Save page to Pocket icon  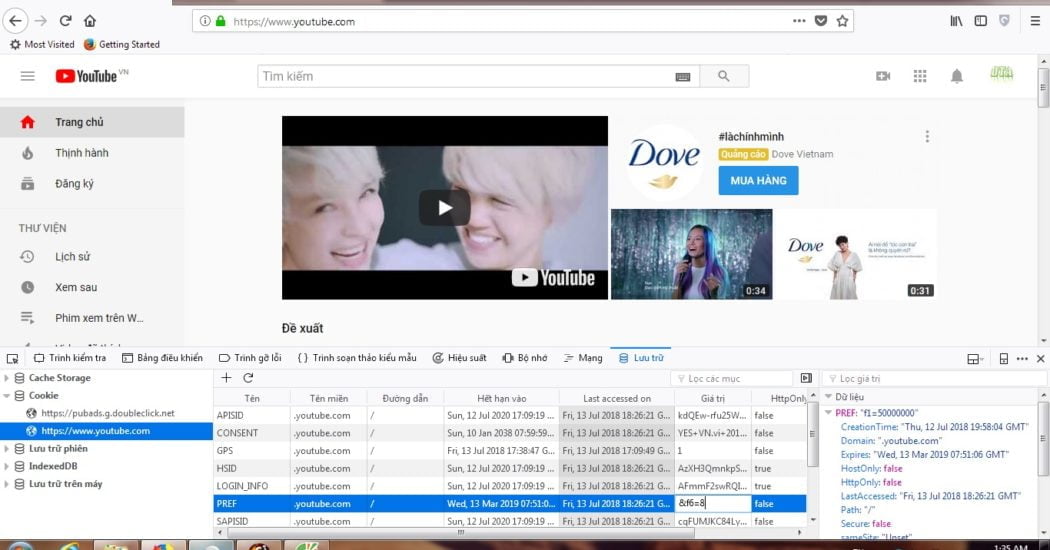point(820,21)
